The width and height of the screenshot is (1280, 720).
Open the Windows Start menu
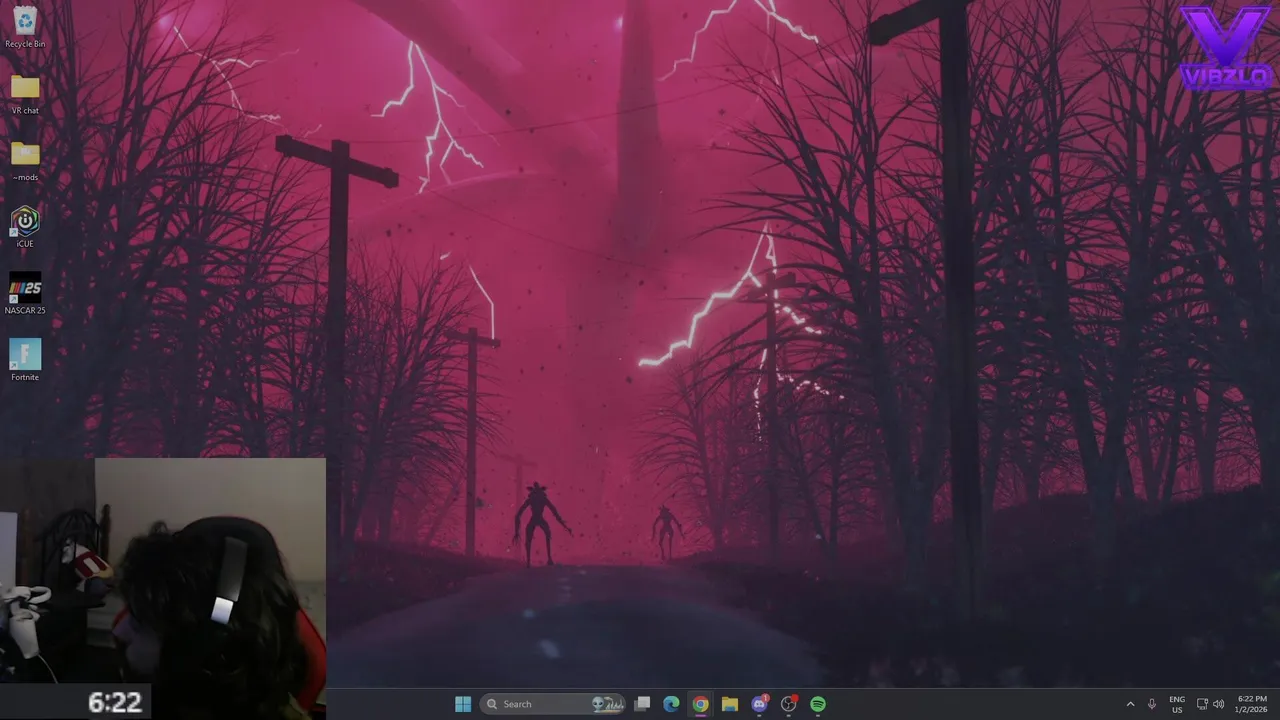pos(463,704)
